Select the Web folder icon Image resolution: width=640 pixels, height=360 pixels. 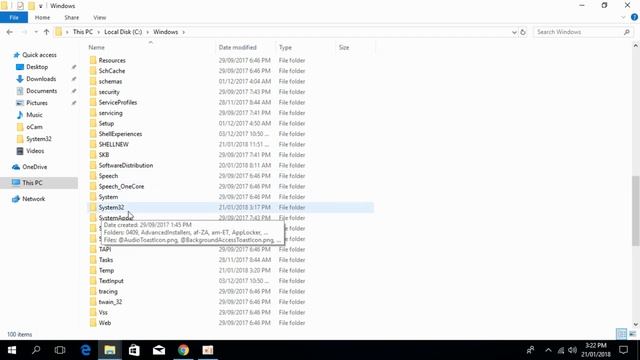(93, 323)
